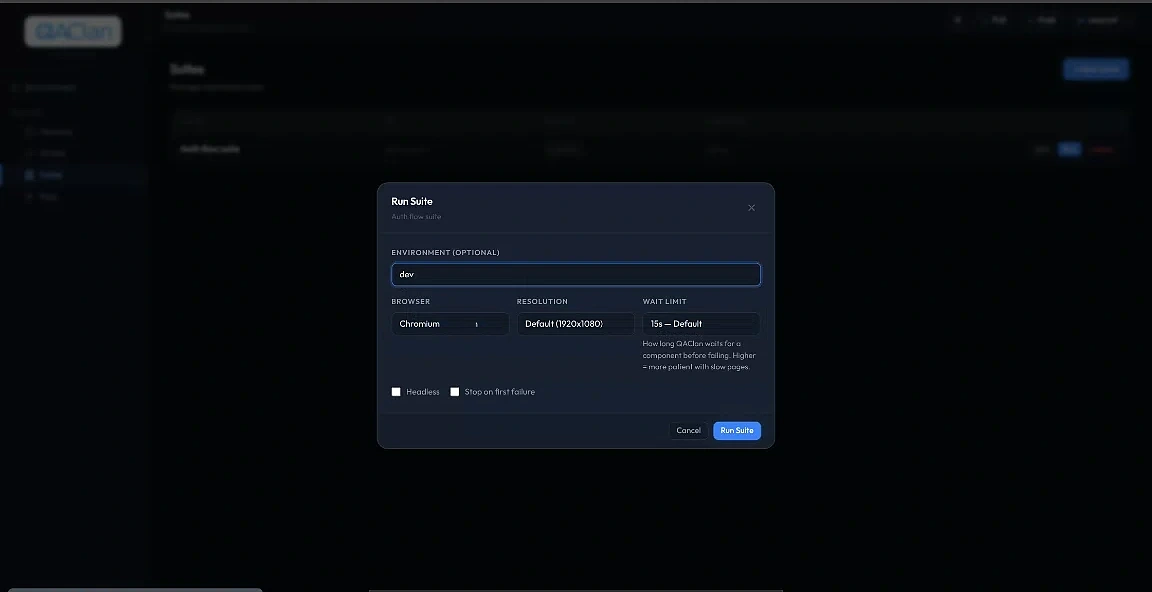This screenshot has height=592, width=1152.
Task: Close the Run Suite dialog with X
Action: [751, 208]
